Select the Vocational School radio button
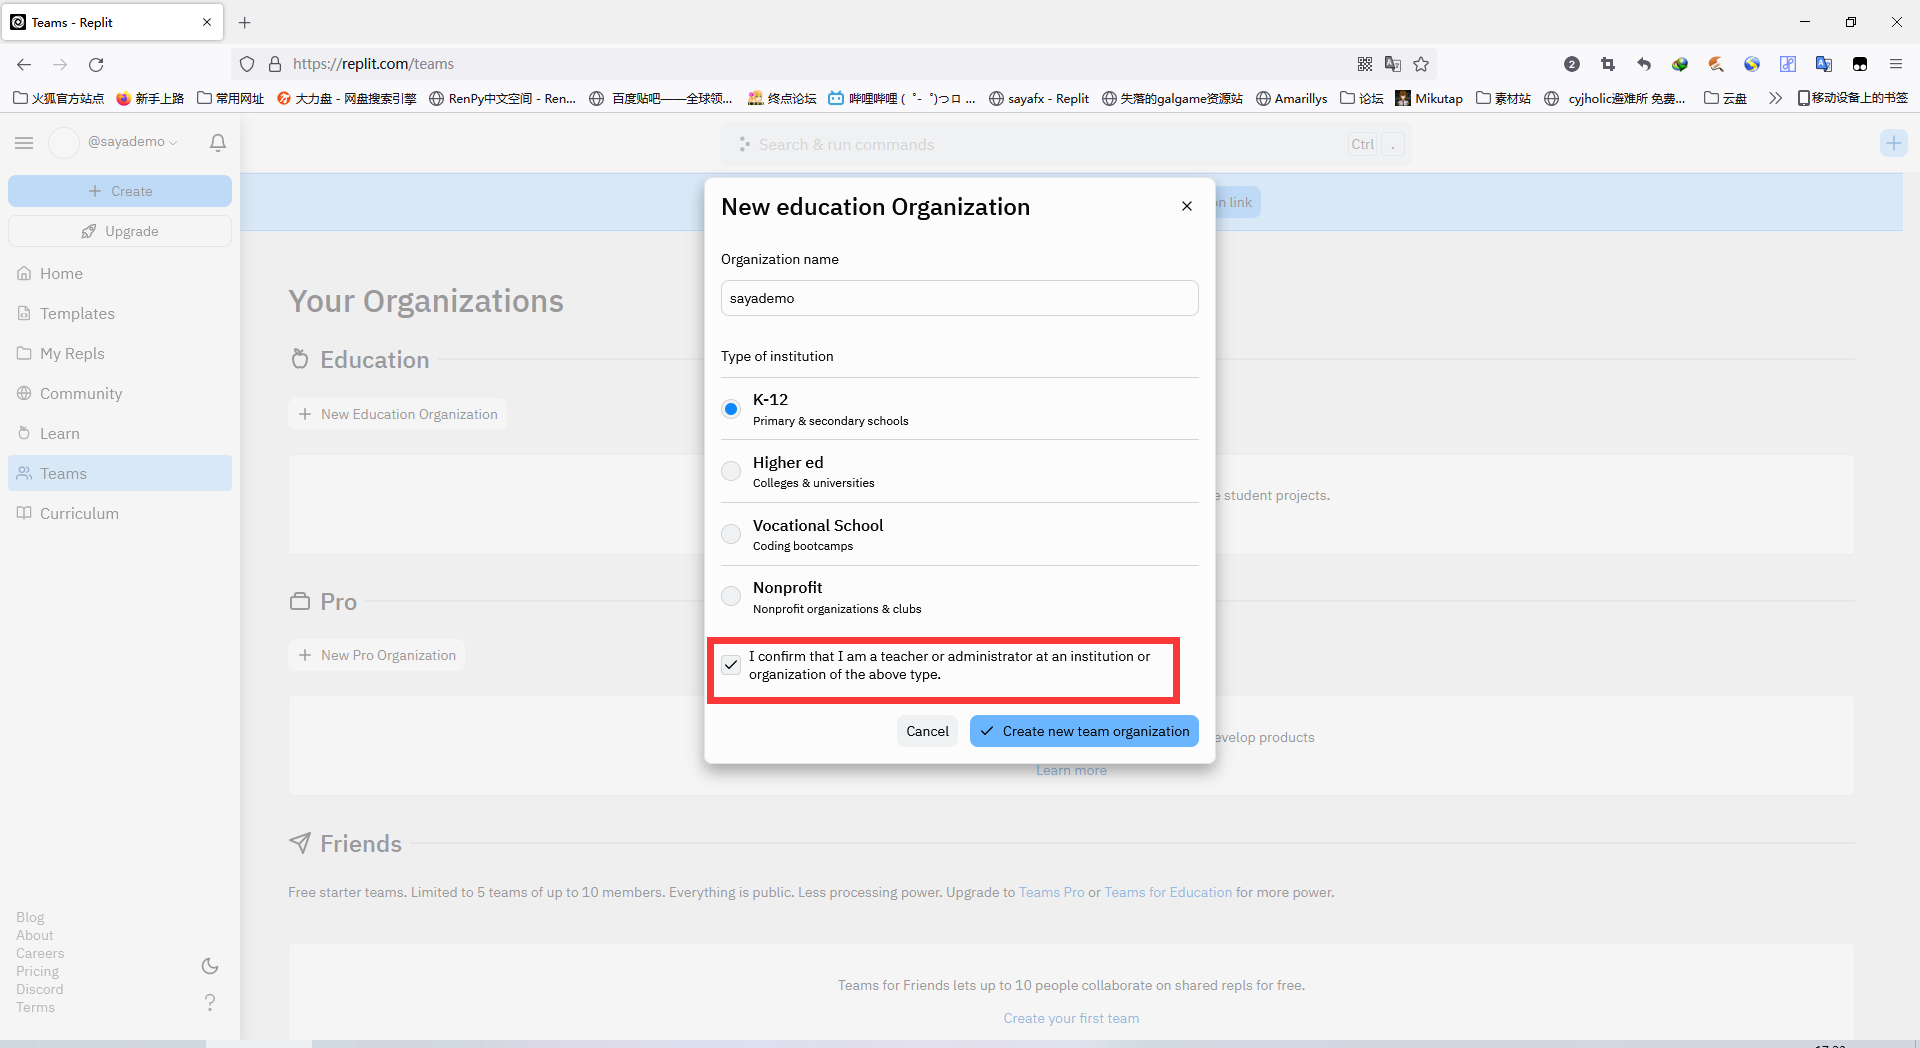The image size is (1920, 1048). tap(731, 534)
